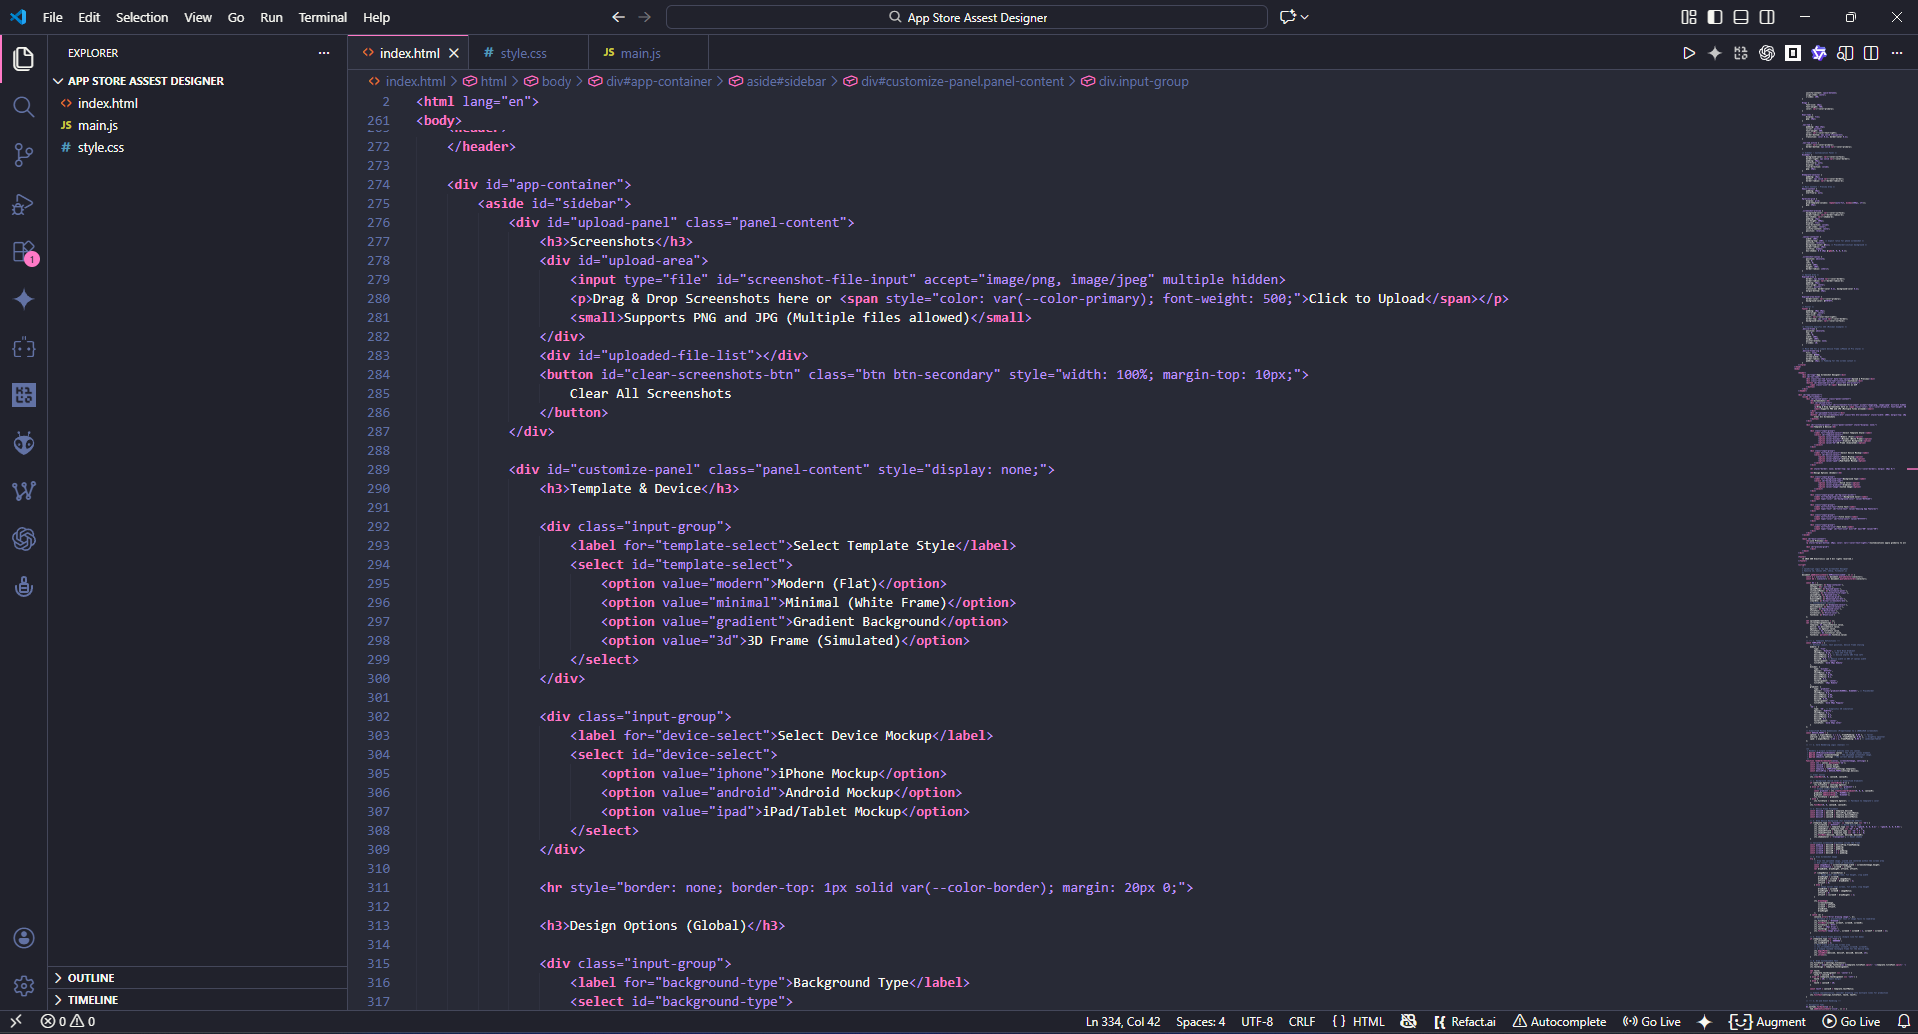The image size is (1918, 1034).
Task: Click Ln 334, Col 42 position indicator
Action: (1123, 1022)
